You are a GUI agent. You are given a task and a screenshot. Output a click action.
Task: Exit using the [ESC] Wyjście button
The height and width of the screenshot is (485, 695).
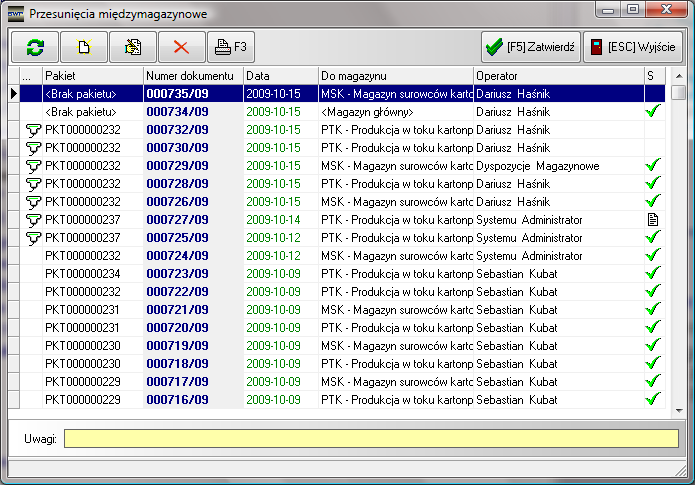[x=633, y=47]
